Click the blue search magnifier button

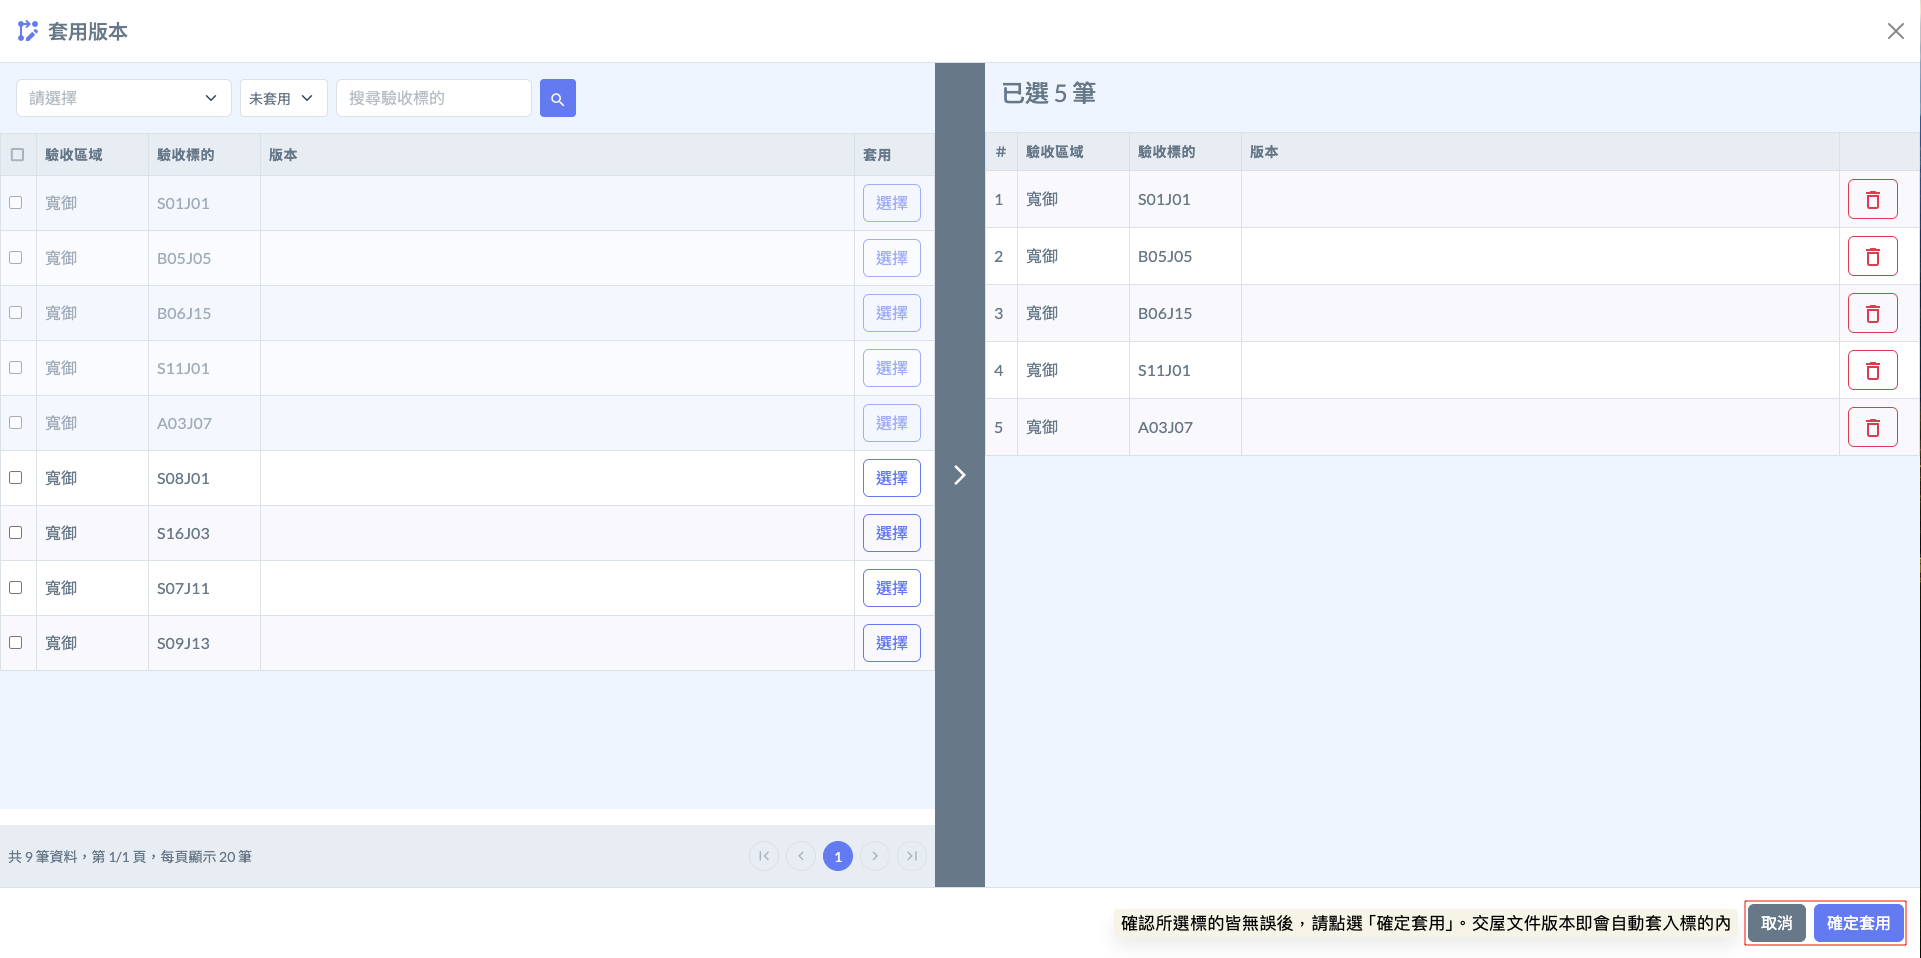[x=557, y=98]
